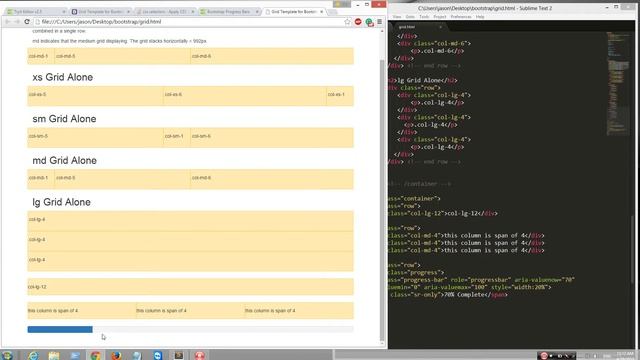
Task: Click the 'sm Grid Alone' heading
Action: point(64,119)
